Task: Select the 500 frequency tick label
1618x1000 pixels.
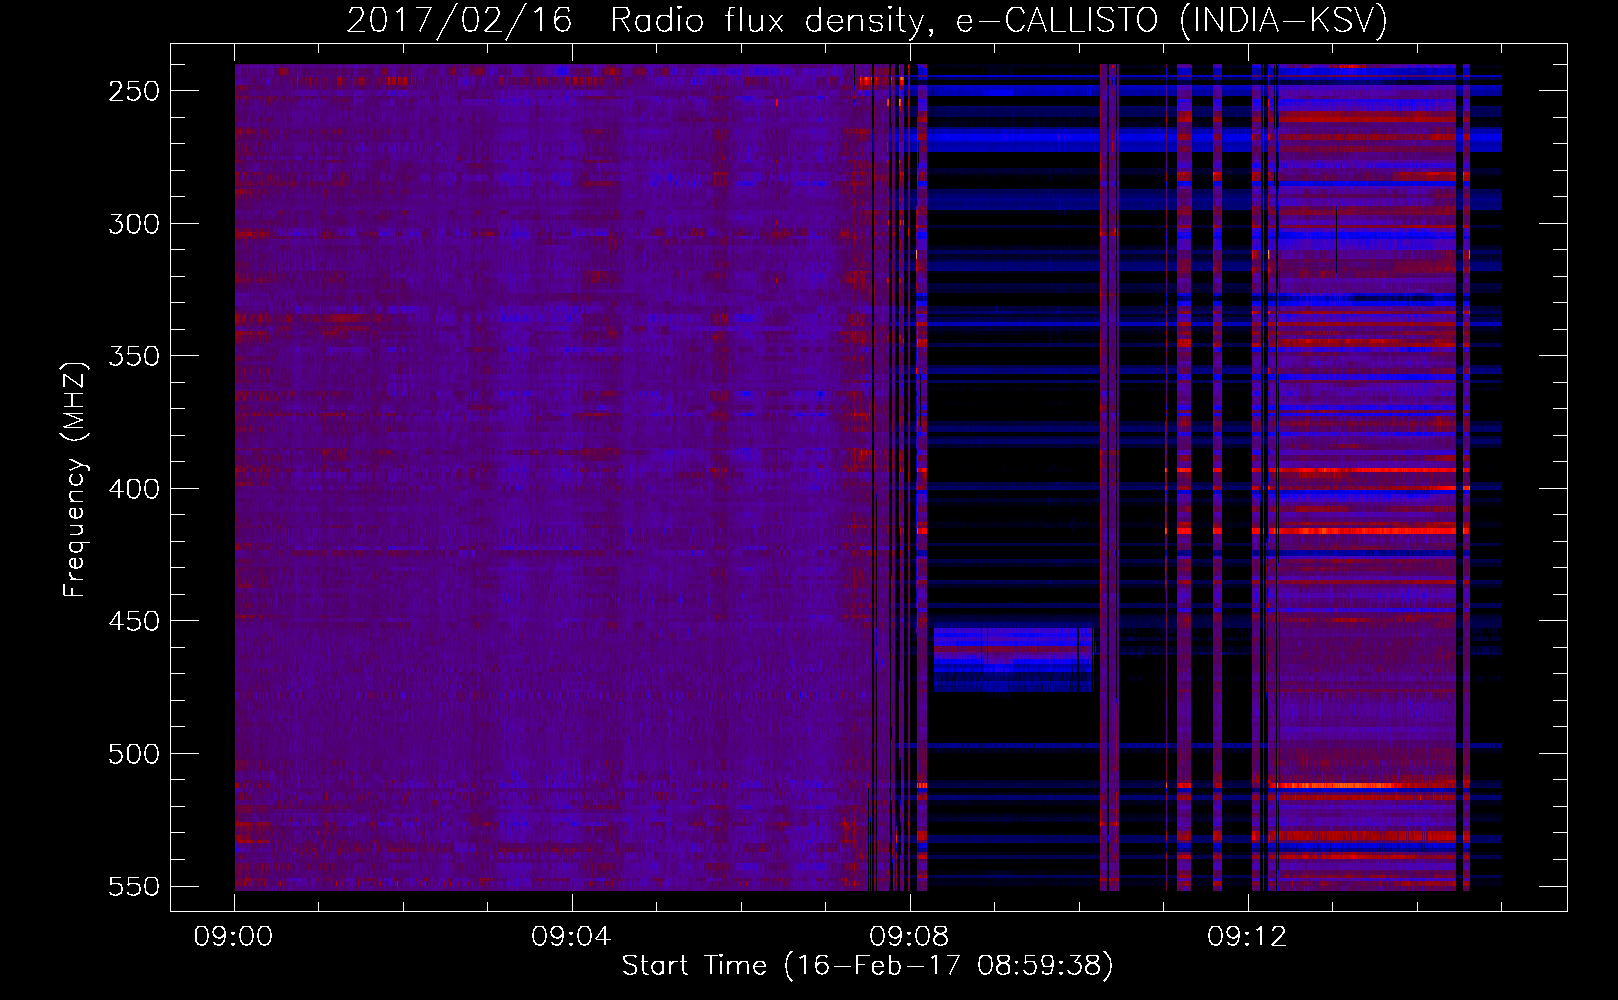Action: pyautogui.click(x=134, y=754)
